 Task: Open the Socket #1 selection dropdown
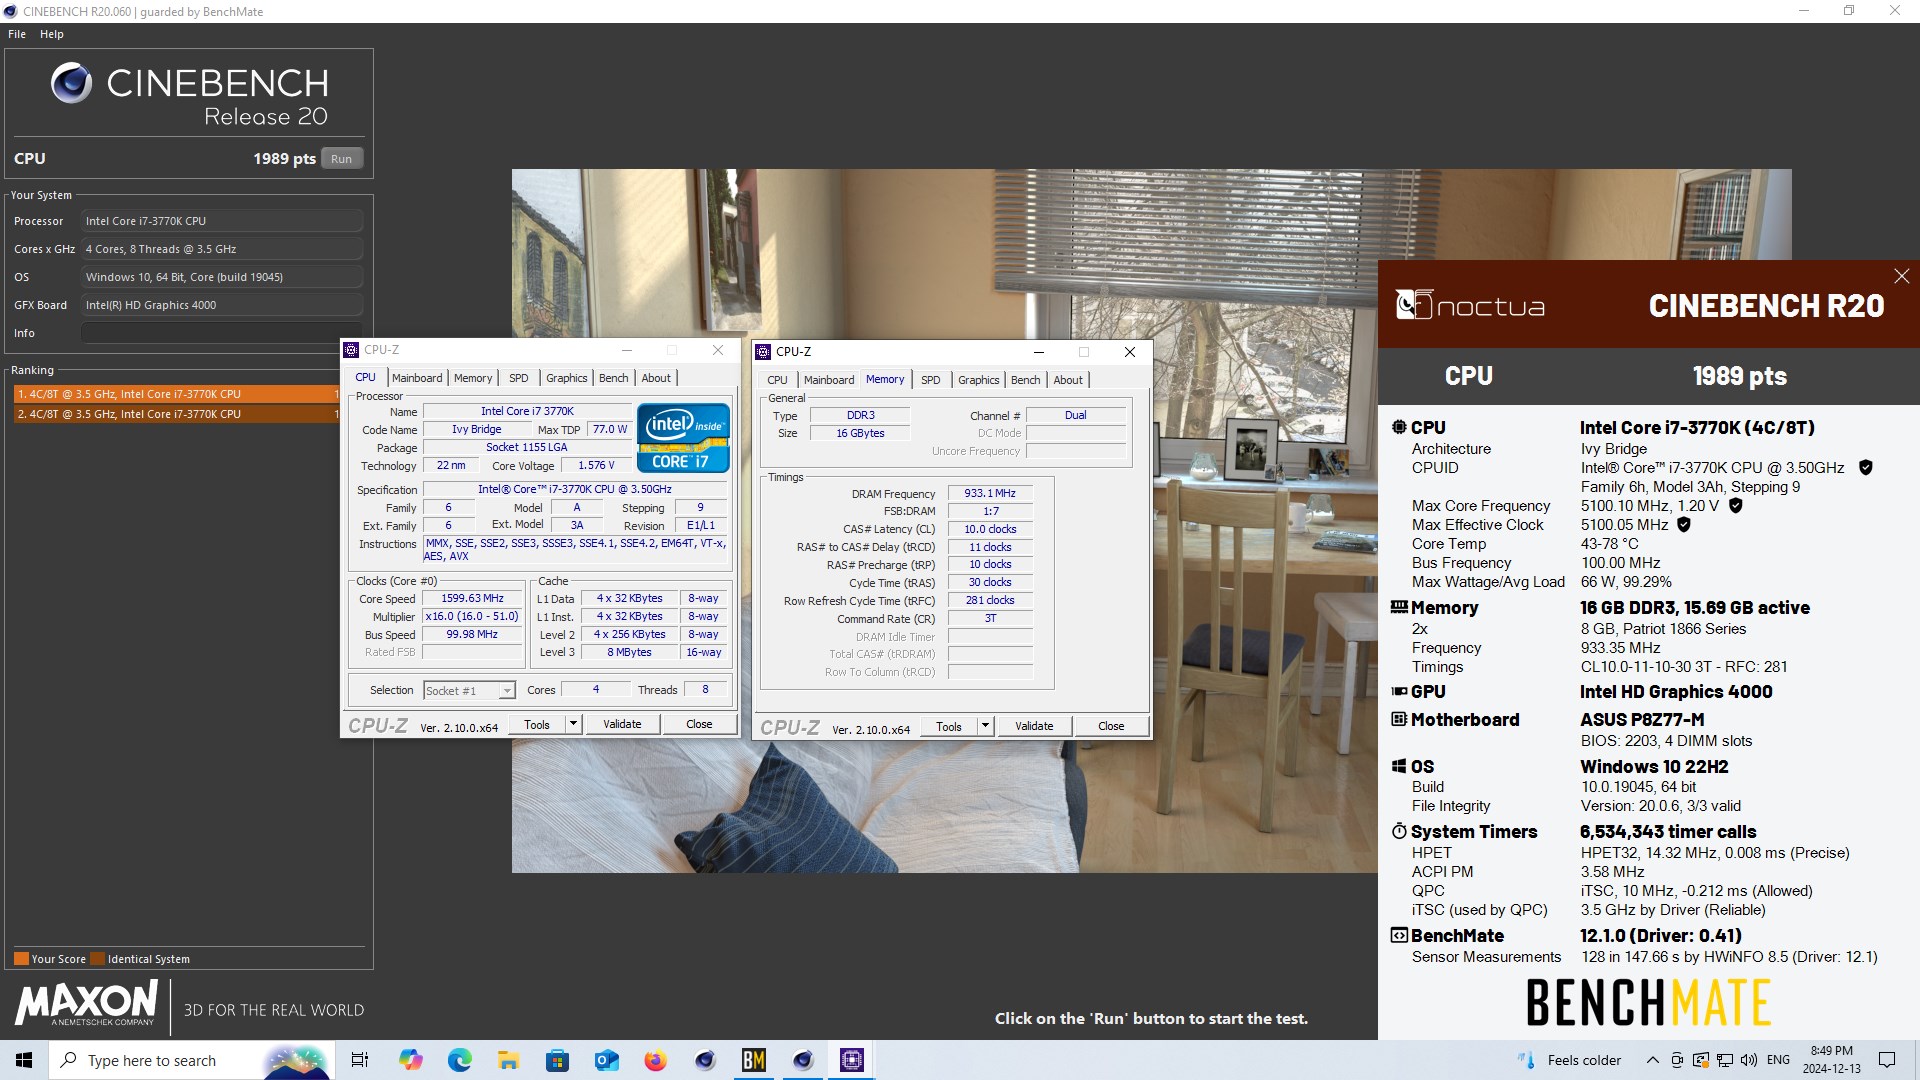469,690
